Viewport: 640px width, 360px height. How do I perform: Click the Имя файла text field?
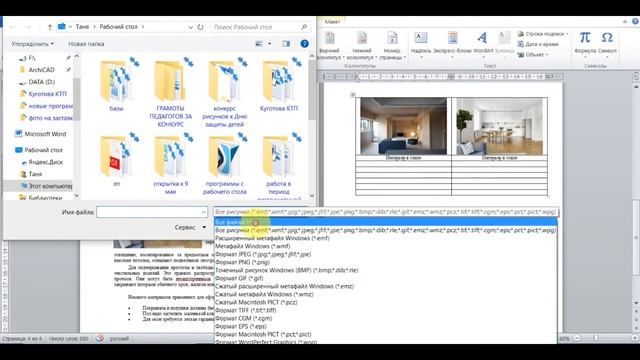coord(149,212)
